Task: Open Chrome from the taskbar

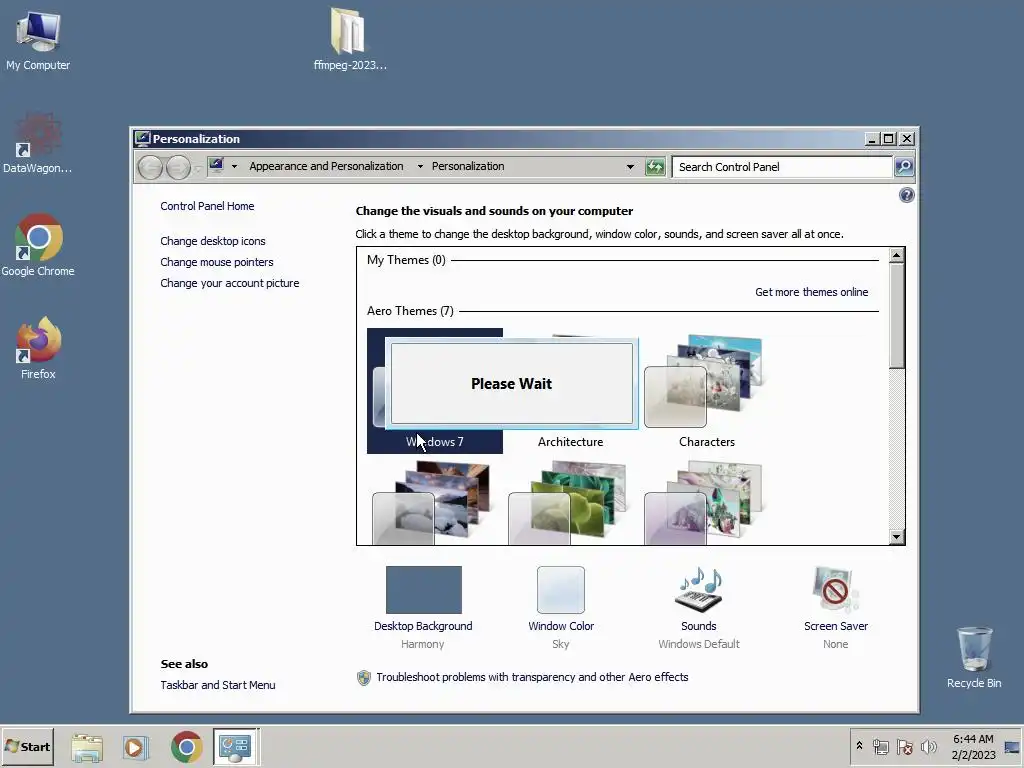Action: [186, 747]
